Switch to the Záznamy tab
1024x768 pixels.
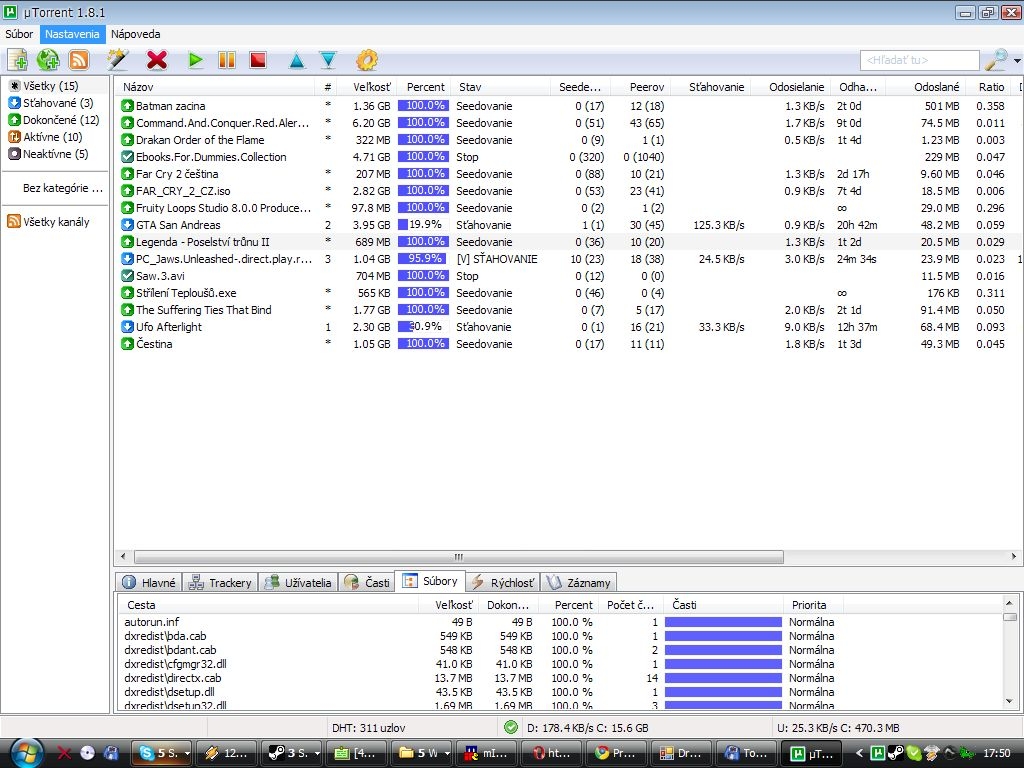coord(579,583)
